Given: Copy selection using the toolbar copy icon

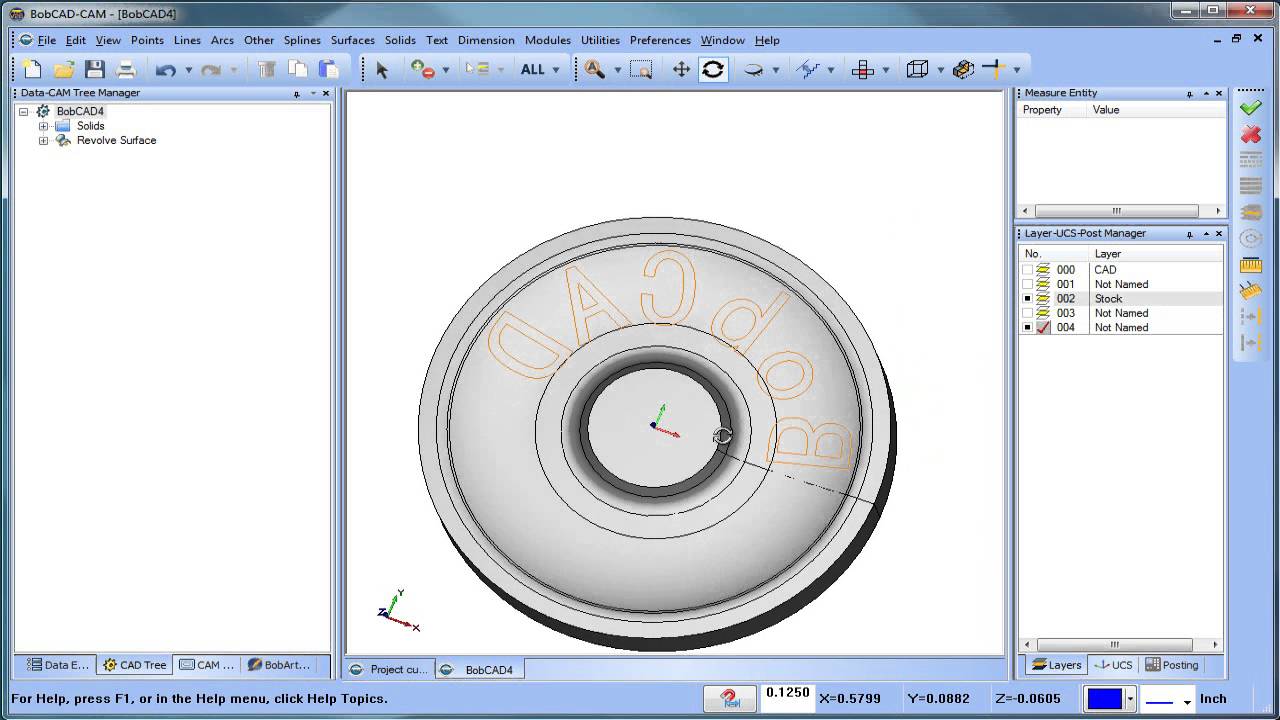Looking at the screenshot, I should 298,69.
